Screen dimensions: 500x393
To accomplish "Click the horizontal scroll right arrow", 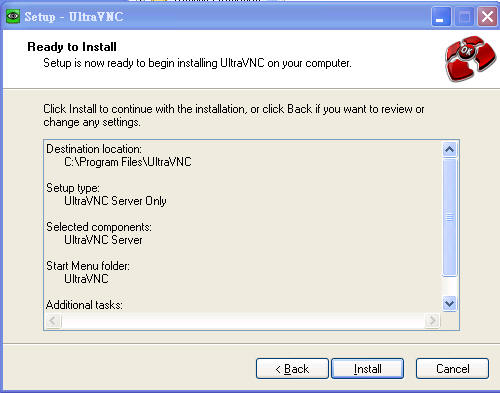I will tap(432, 321).
